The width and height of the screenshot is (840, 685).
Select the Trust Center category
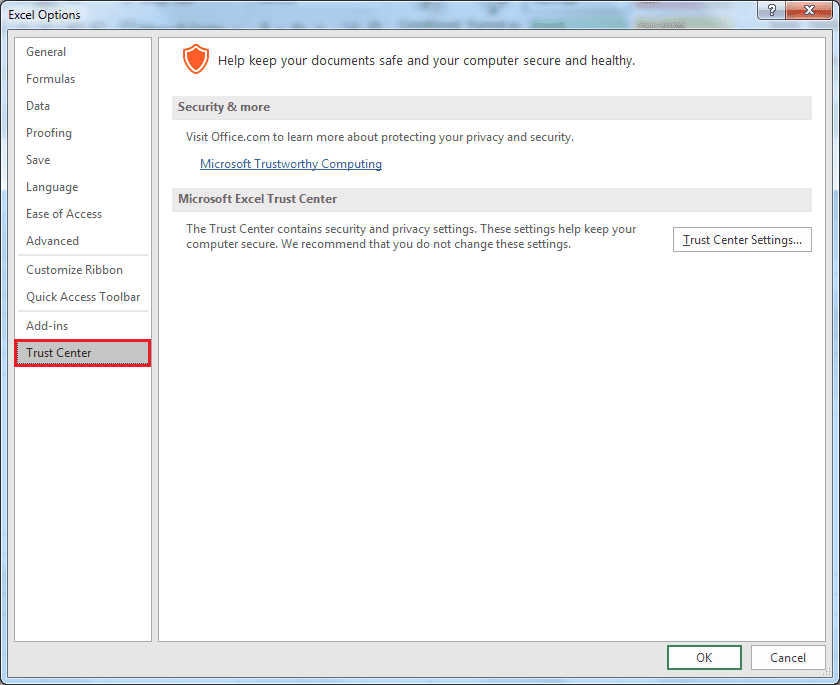83,353
